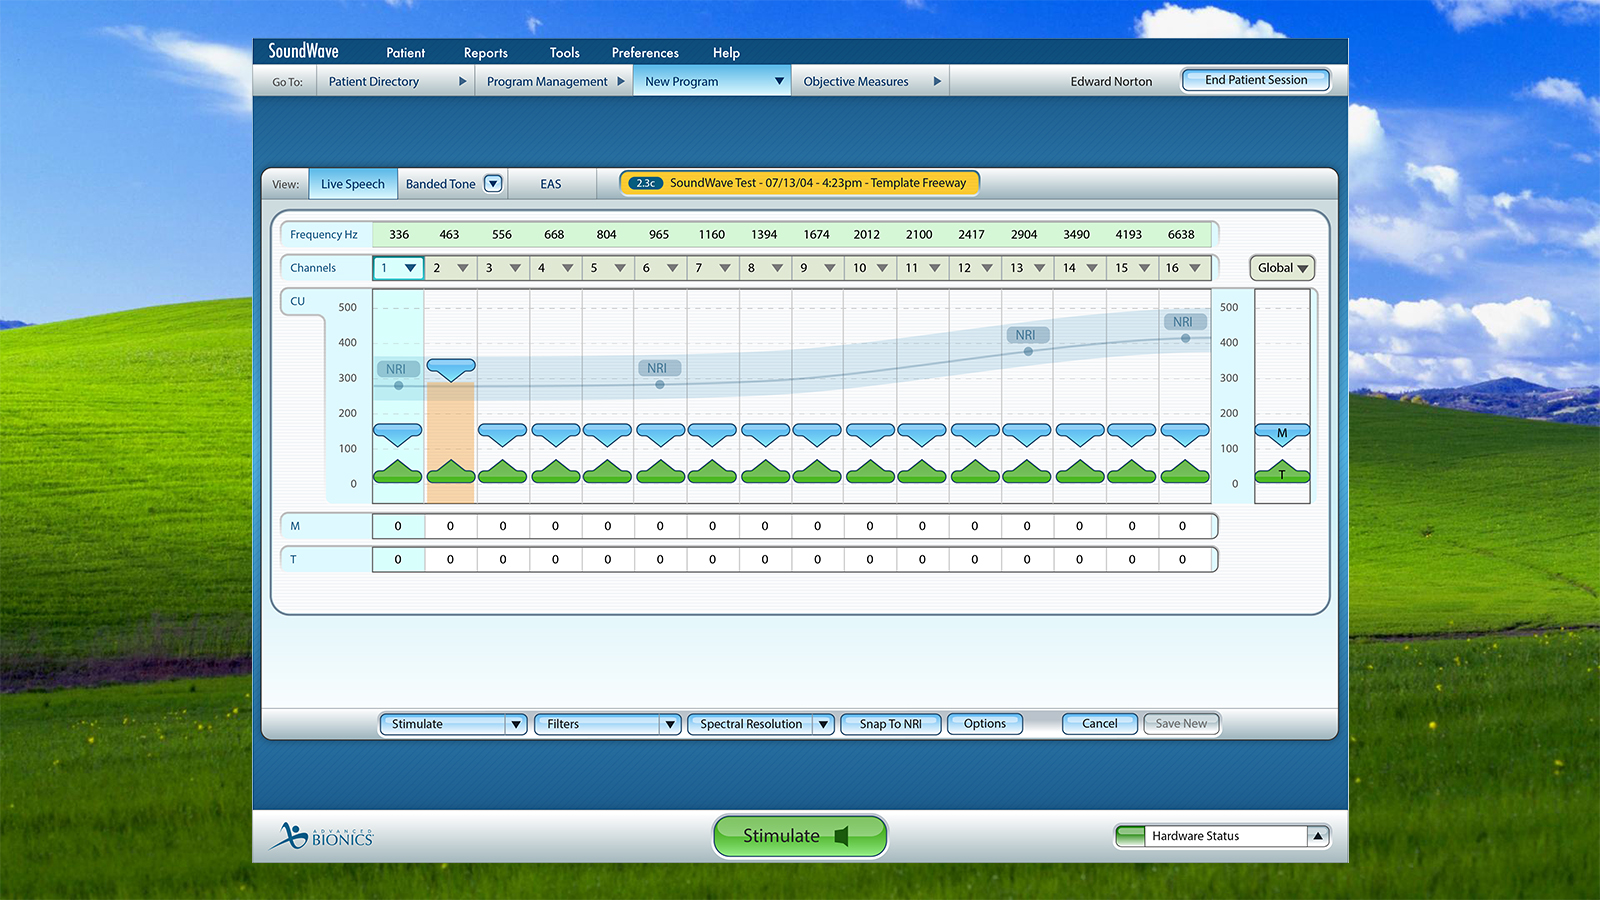Viewport: 1600px width, 900px height.
Task: Switch to Banded Tone view
Action: click(x=441, y=184)
